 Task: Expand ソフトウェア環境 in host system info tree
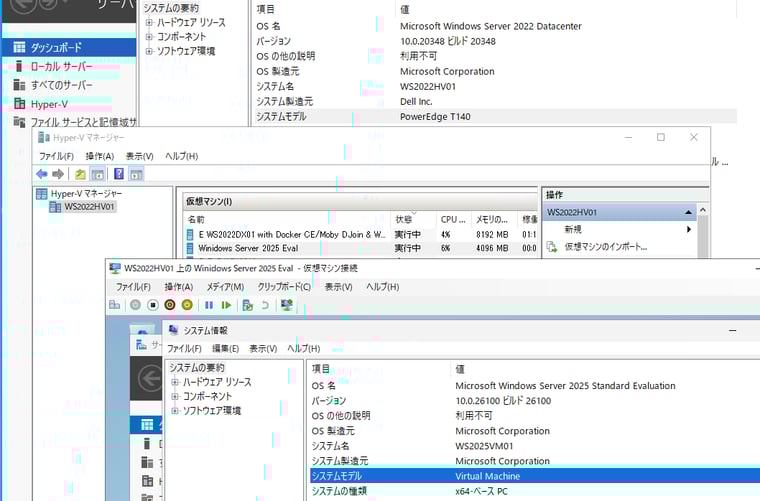tap(149, 50)
